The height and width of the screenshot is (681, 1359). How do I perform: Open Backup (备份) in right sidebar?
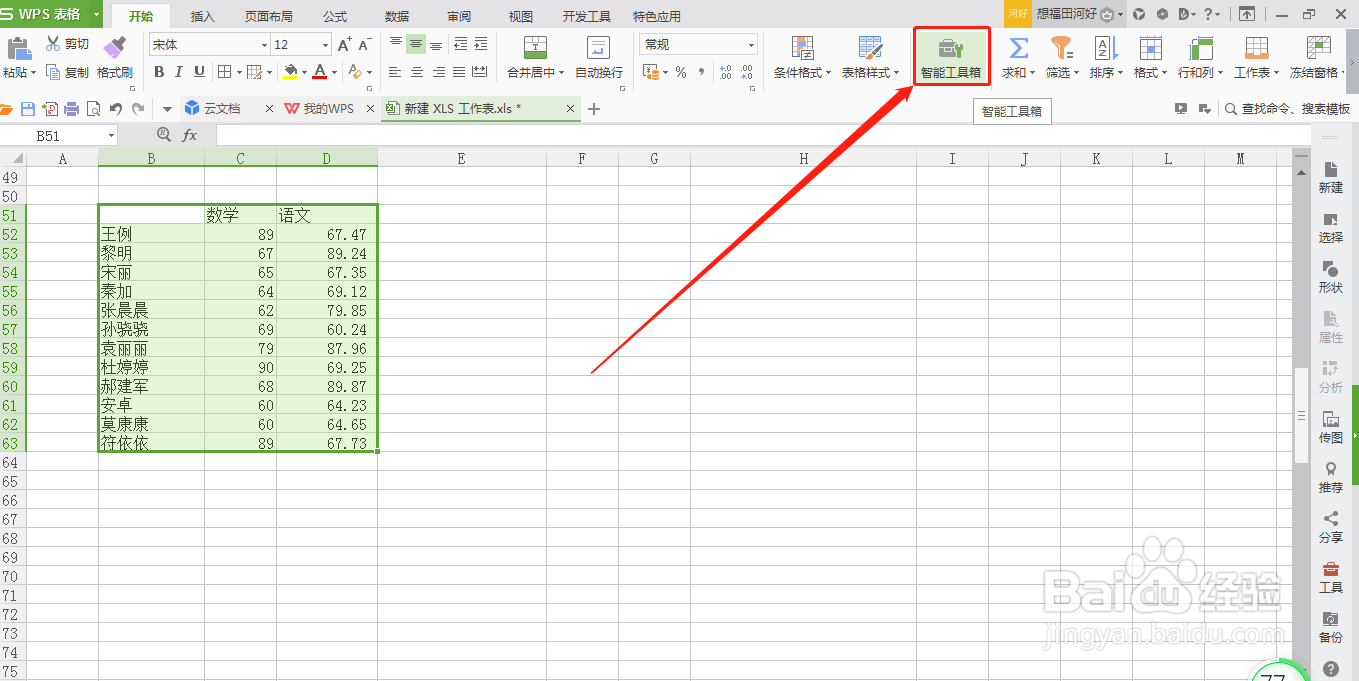[x=1330, y=627]
